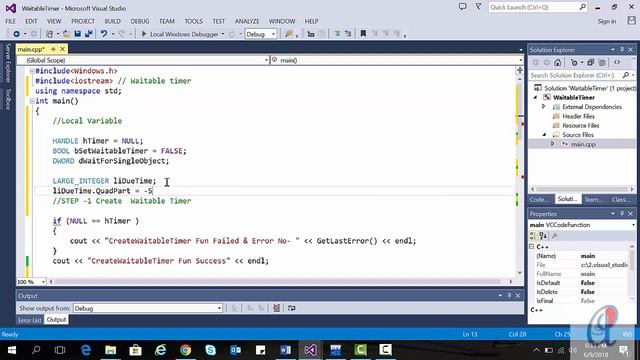Click Collapse All in Solution Explorer toolbar

(x=590, y=62)
